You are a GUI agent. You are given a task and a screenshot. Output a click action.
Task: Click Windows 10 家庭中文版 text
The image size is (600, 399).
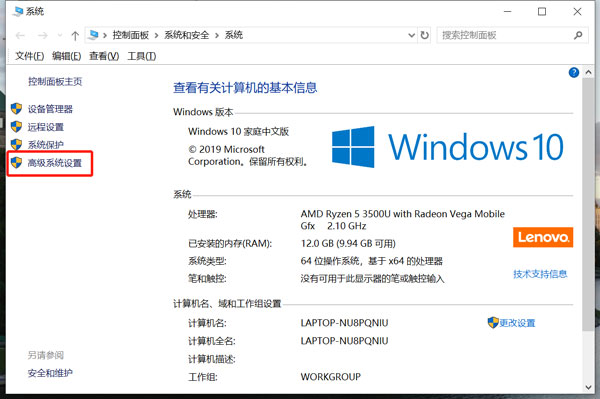point(238,132)
